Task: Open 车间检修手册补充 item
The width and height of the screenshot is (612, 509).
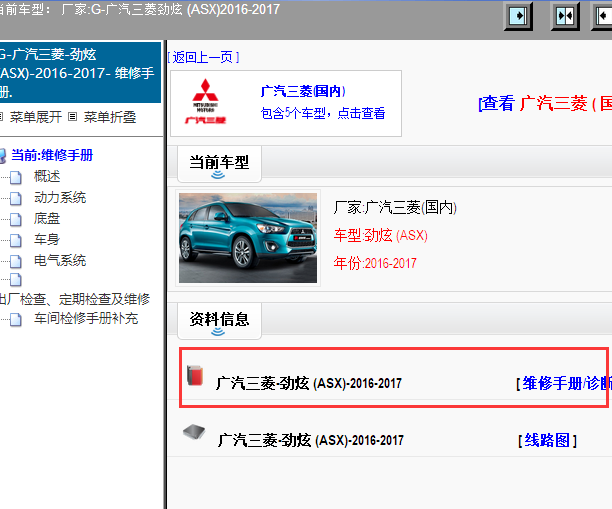Action: pos(86,319)
